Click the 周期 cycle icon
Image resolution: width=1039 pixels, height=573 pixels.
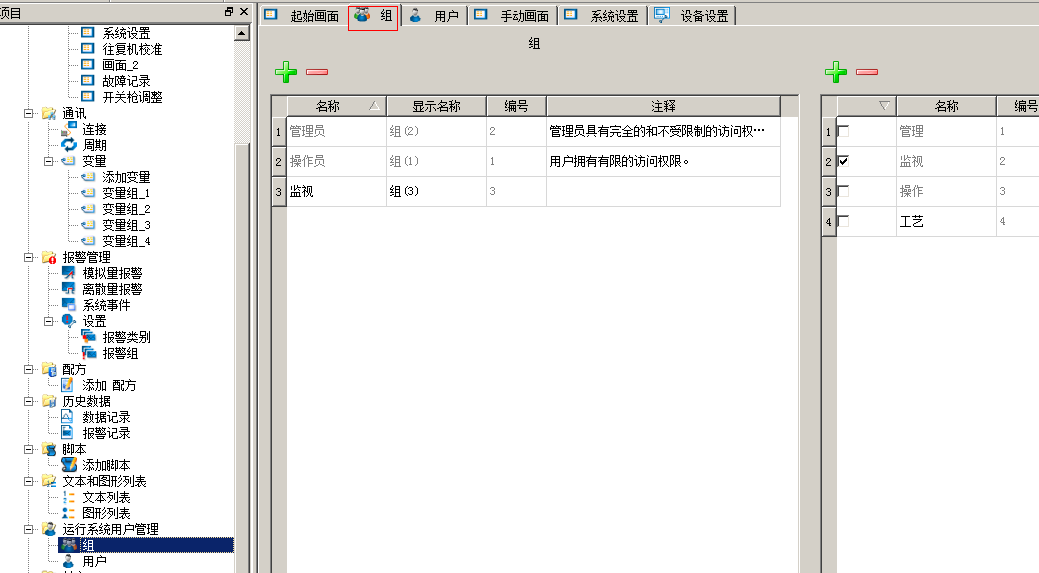click(x=69, y=144)
